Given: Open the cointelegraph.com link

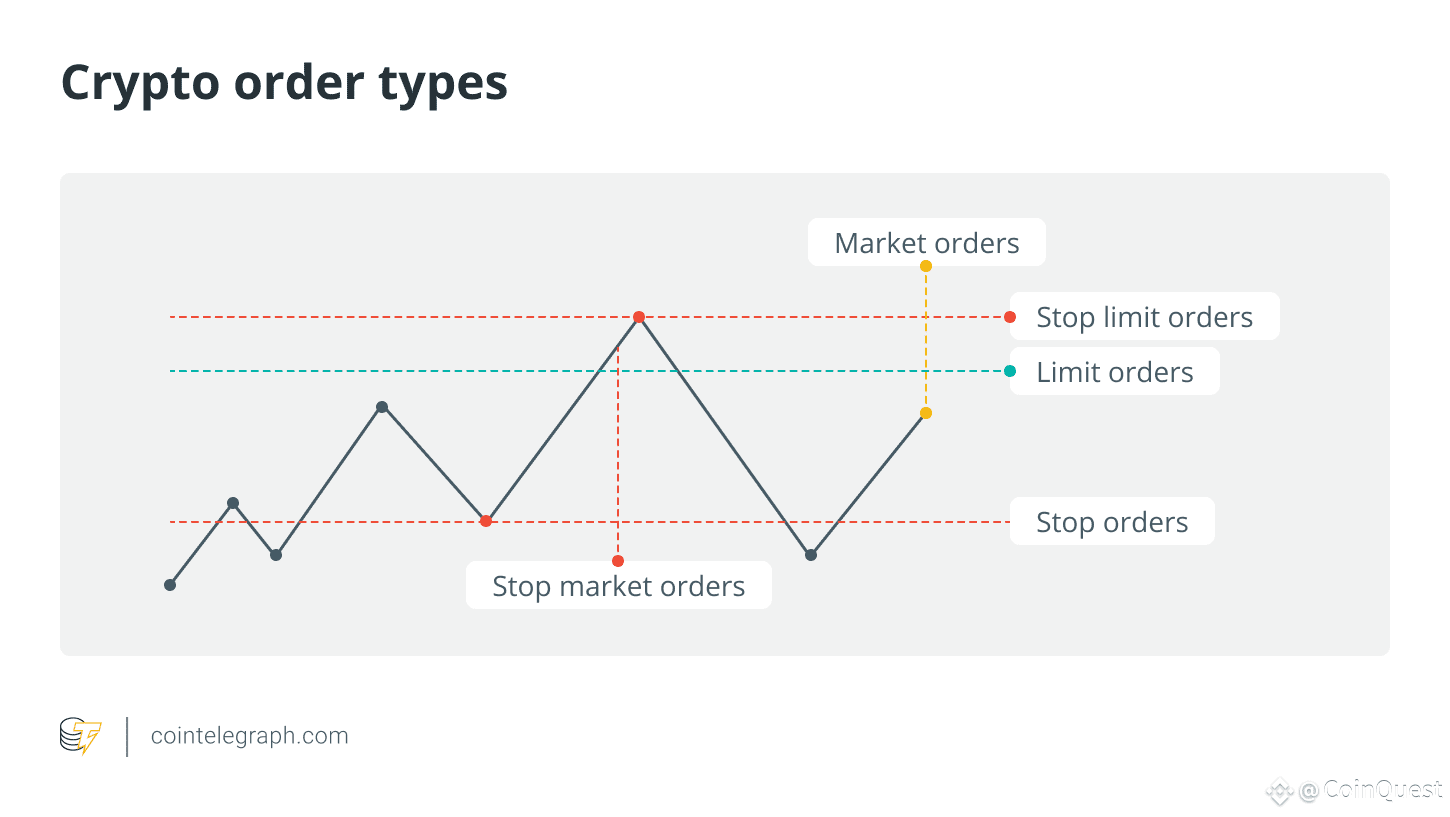Looking at the screenshot, I should [250, 736].
